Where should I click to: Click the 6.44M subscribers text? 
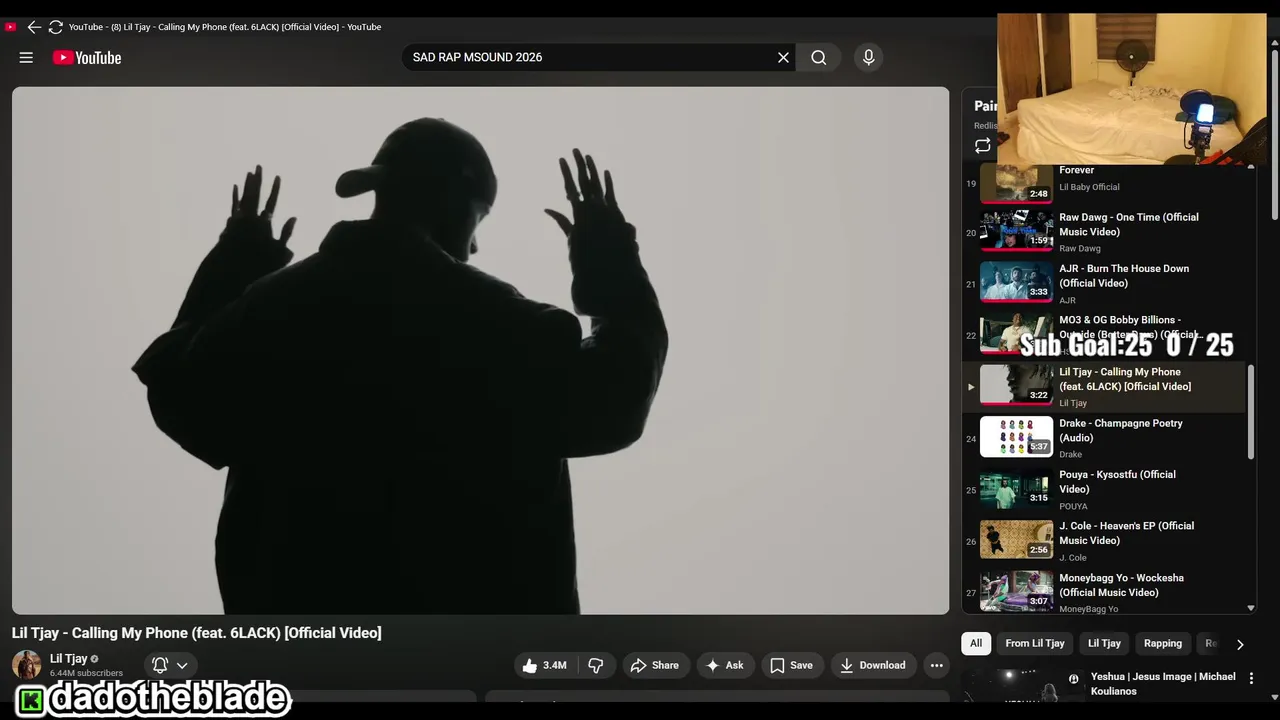(86, 674)
